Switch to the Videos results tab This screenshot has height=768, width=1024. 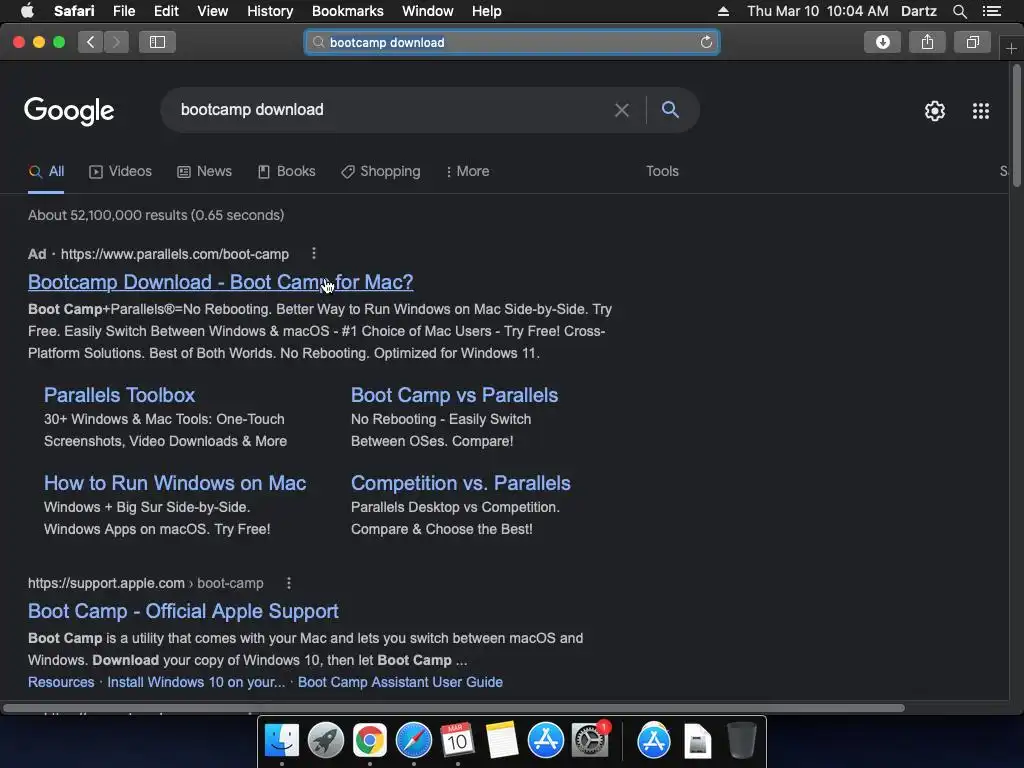[x=121, y=172]
